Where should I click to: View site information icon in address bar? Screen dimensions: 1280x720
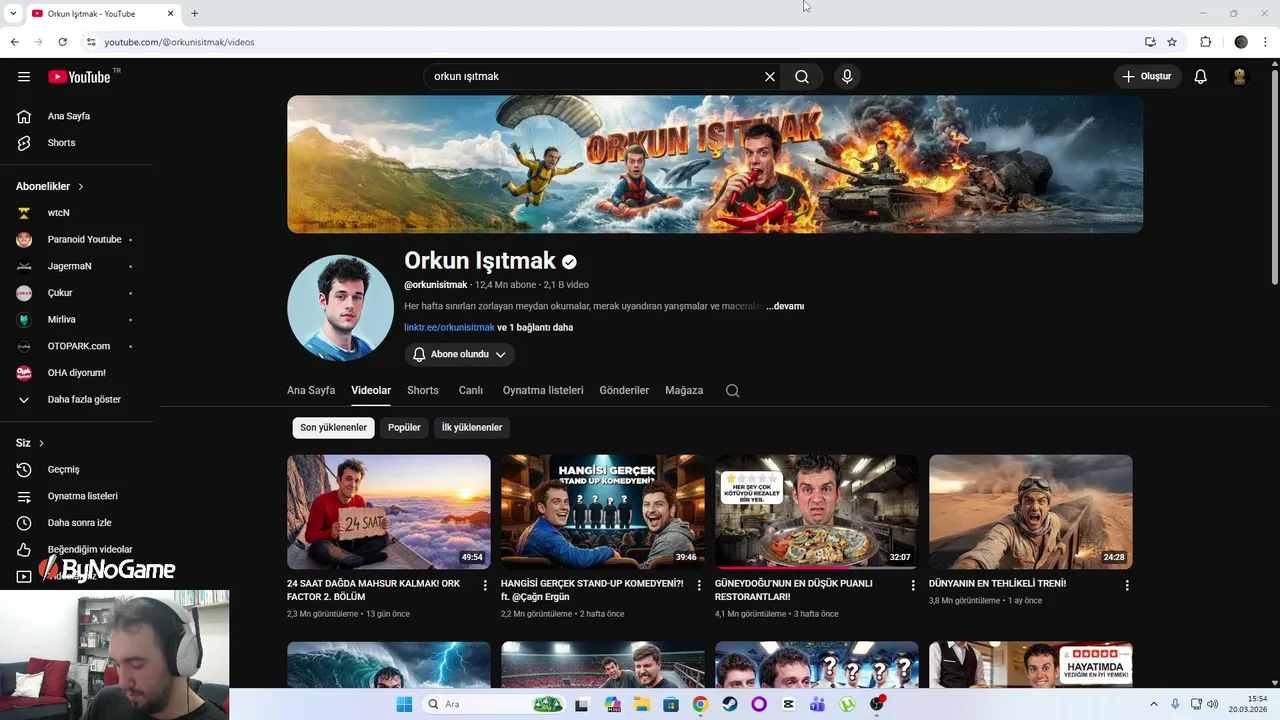[90, 42]
